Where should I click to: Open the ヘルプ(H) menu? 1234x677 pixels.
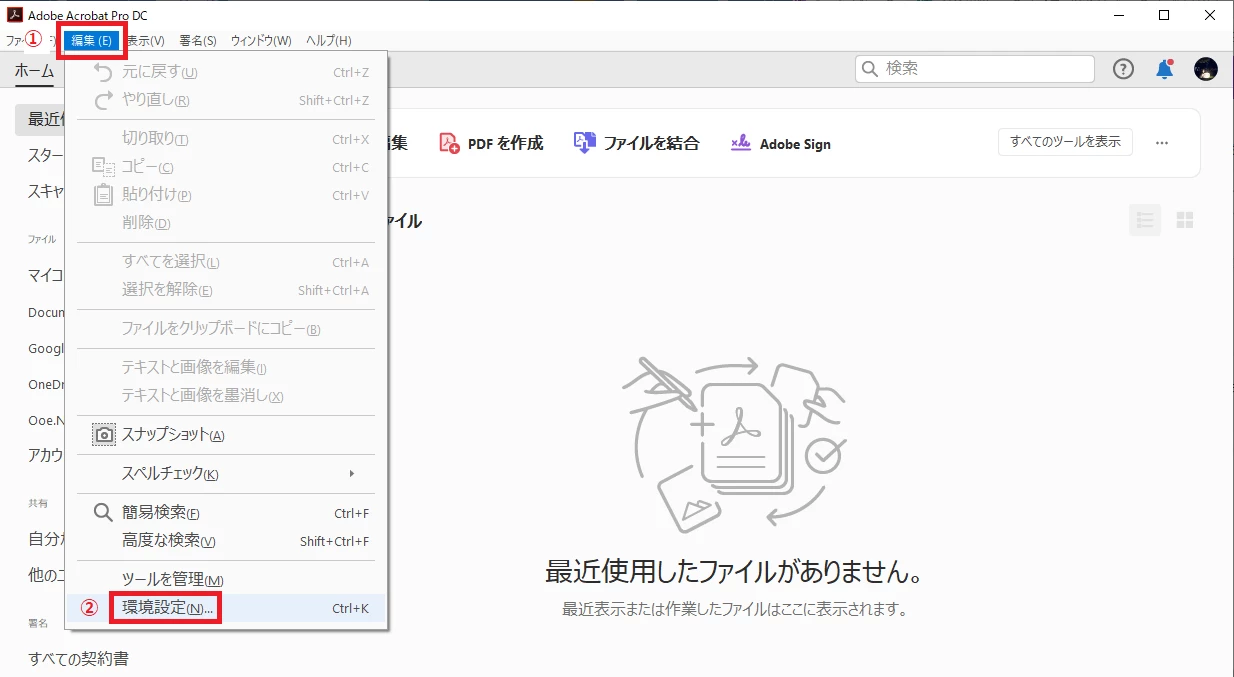pyautogui.click(x=328, y=41)
